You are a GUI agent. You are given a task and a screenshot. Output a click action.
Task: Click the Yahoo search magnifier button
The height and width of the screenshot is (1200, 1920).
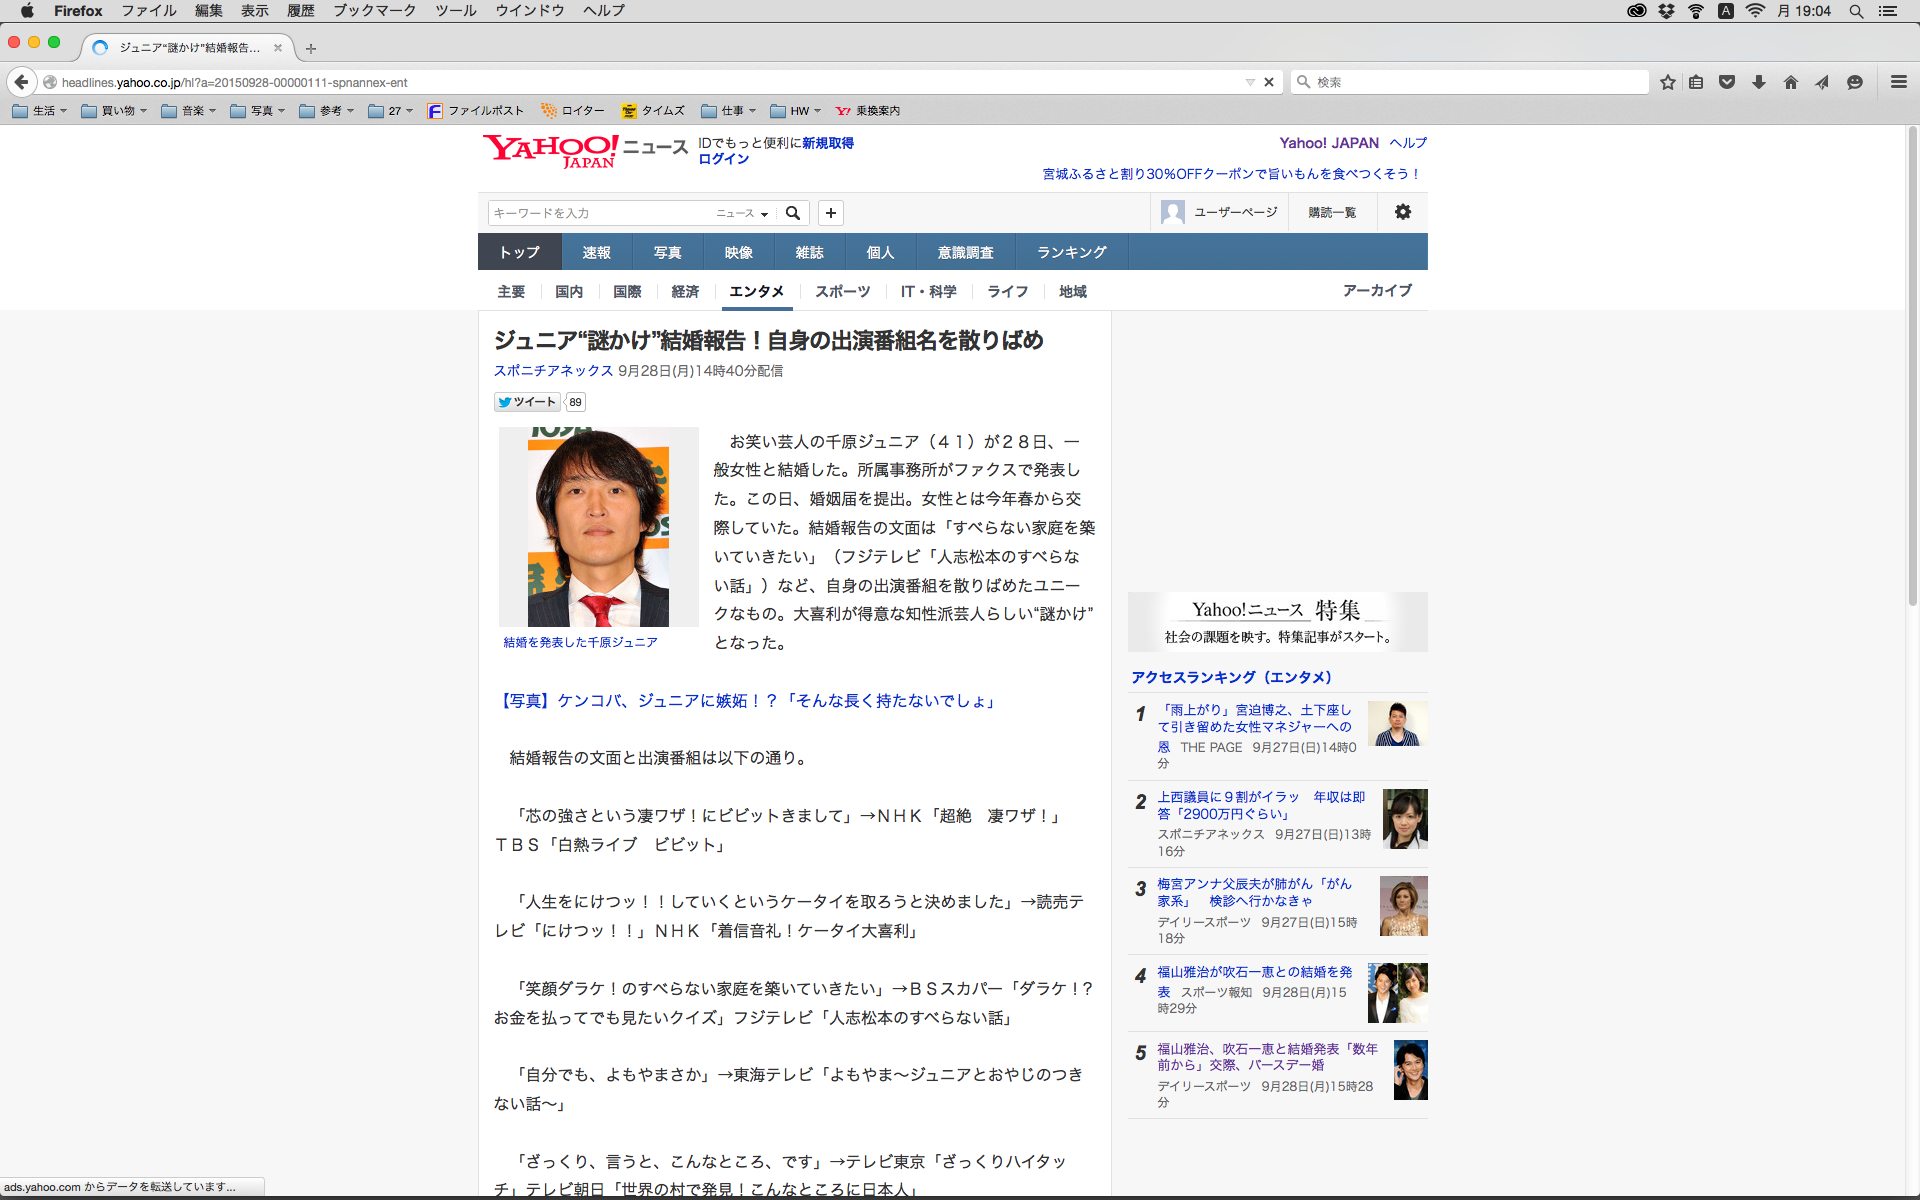(793, 213)
